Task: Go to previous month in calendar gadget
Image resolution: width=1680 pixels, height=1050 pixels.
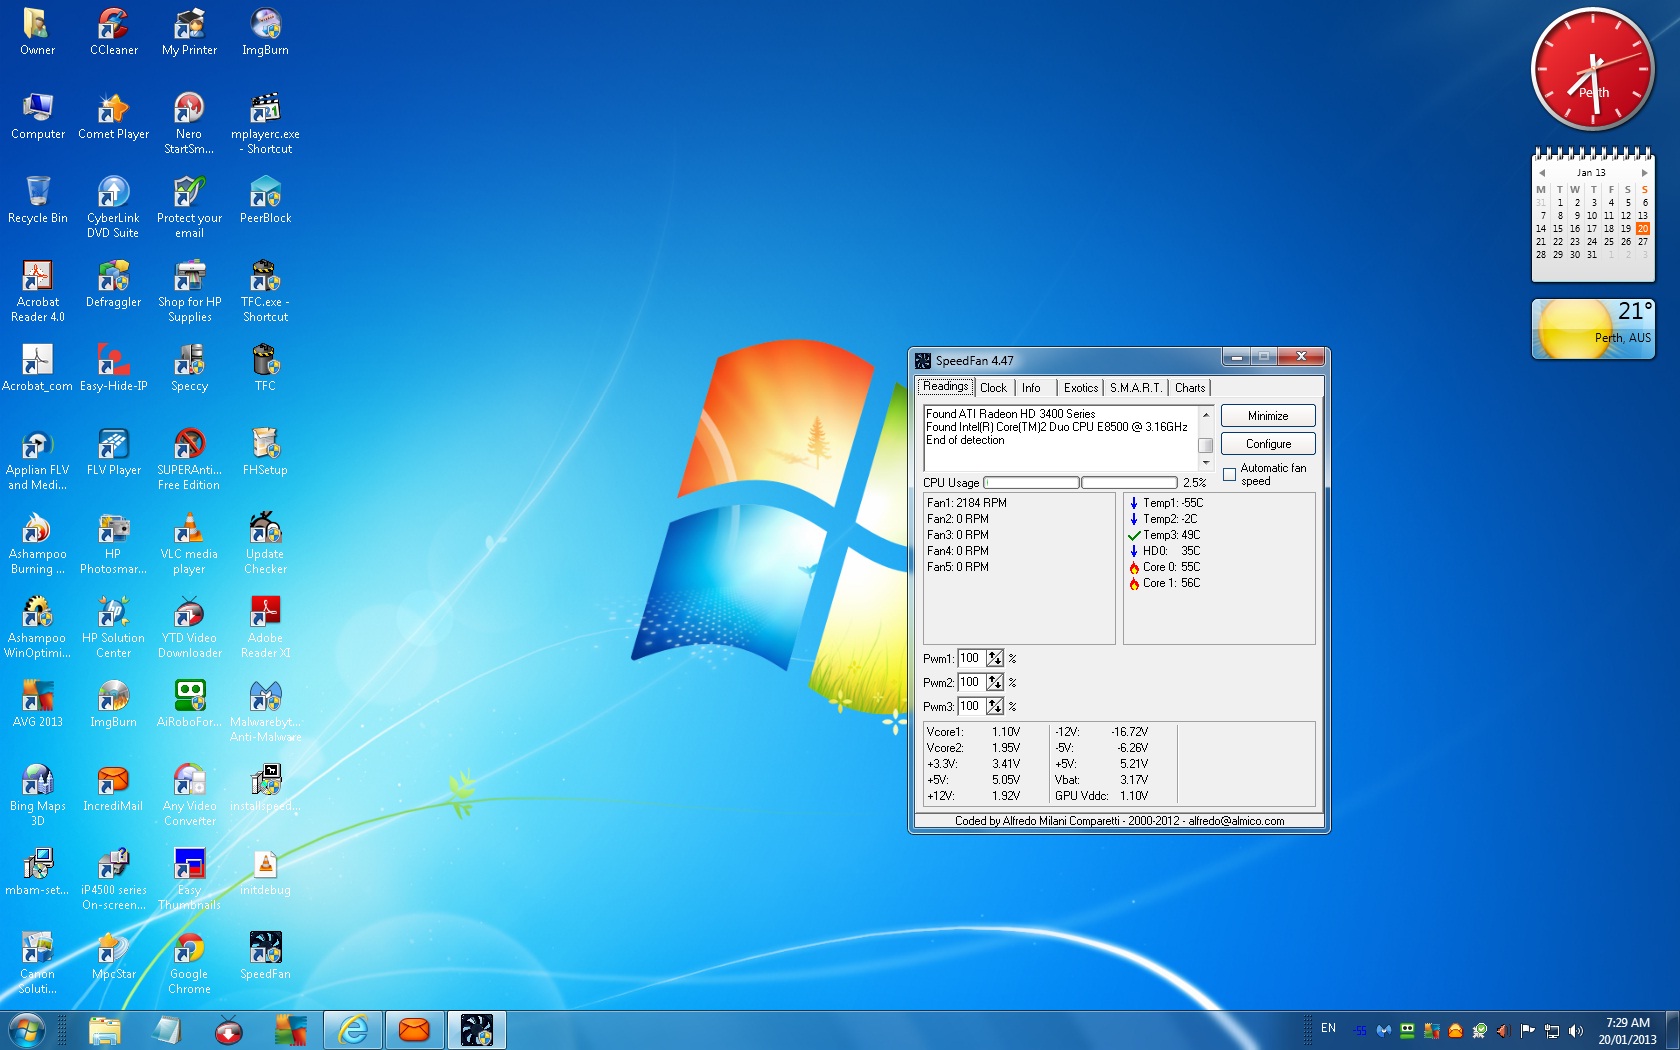Action: (1542, 173)
